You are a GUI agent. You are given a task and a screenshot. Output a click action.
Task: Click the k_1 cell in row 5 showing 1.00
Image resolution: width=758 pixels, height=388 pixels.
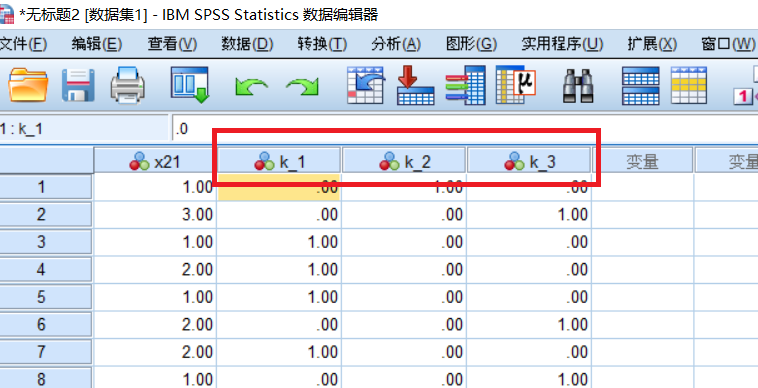[x=279, y=297]
